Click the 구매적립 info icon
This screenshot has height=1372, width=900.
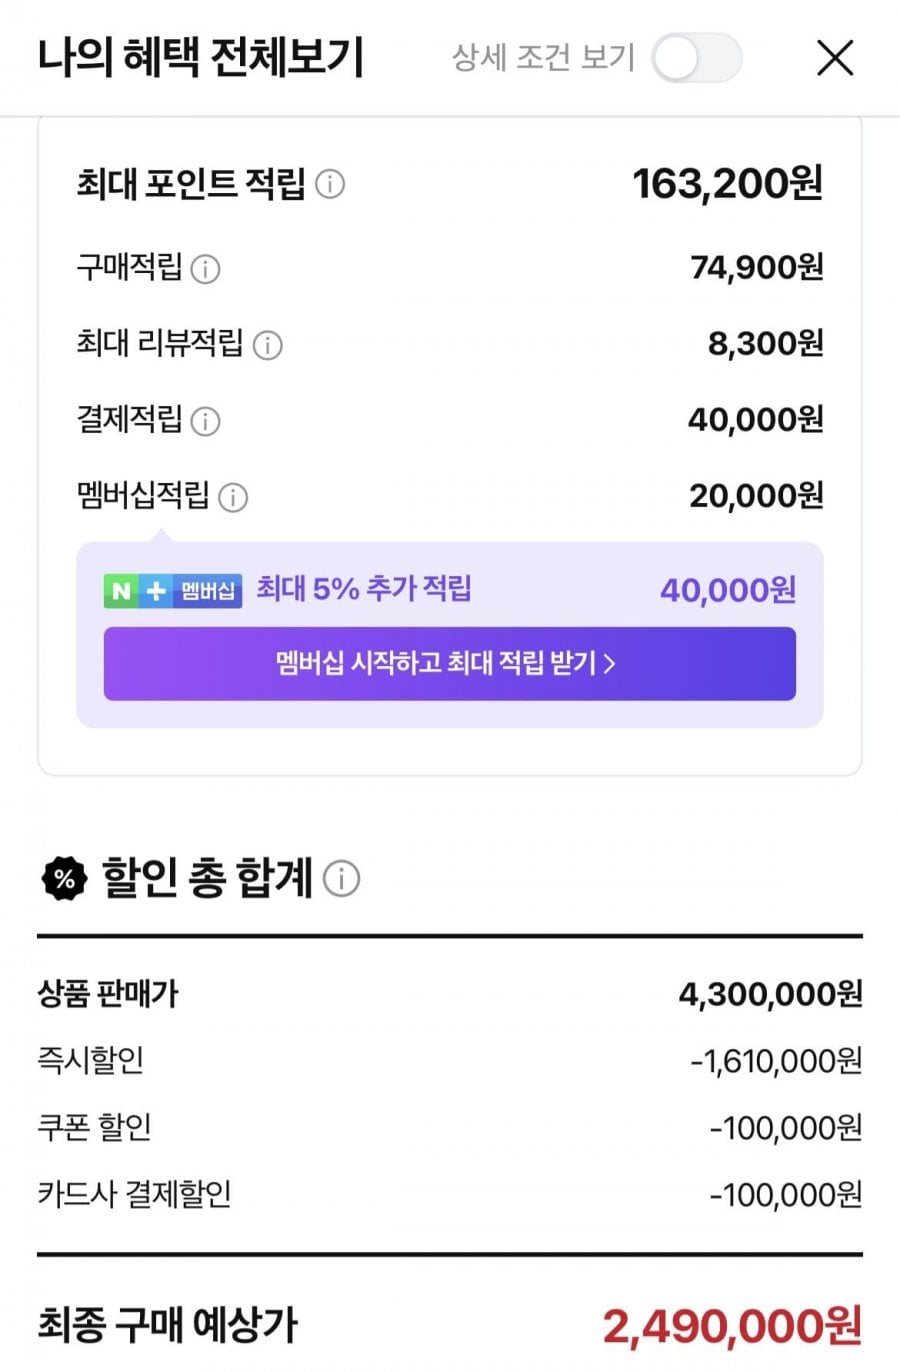coord(205,269)
